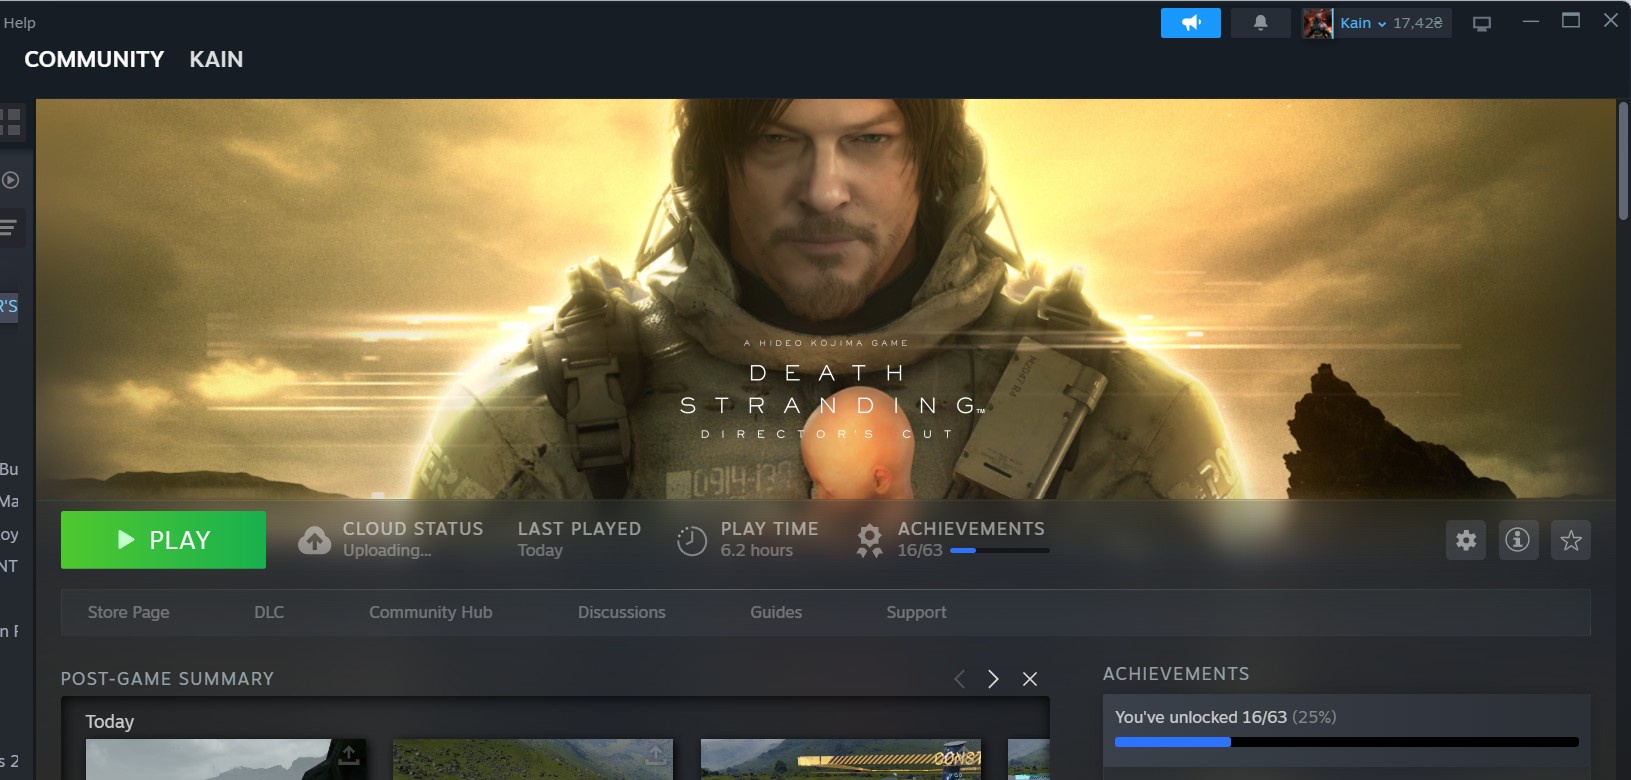Click the Kain profile avatar picture
1631x780 pixels.
1317,23
